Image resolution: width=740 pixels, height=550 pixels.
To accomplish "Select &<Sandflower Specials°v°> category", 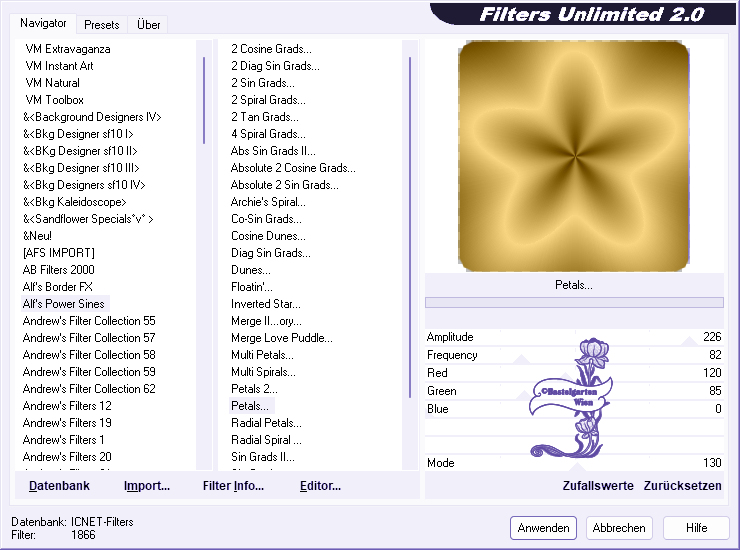I will pos(88,219).
